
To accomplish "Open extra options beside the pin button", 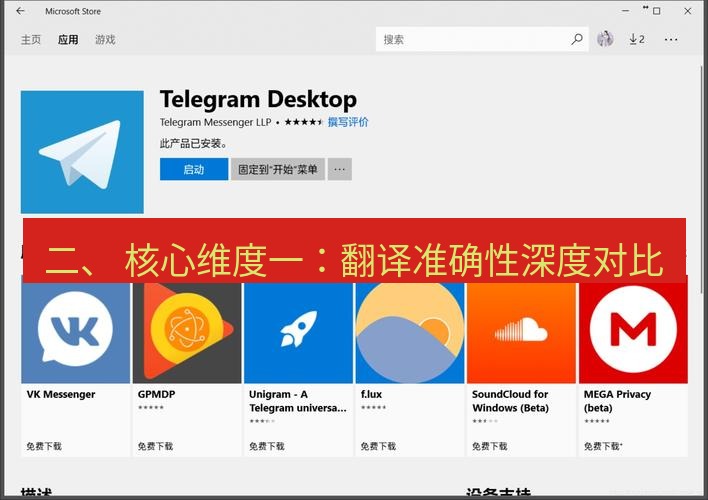I will tap(340, 169).
